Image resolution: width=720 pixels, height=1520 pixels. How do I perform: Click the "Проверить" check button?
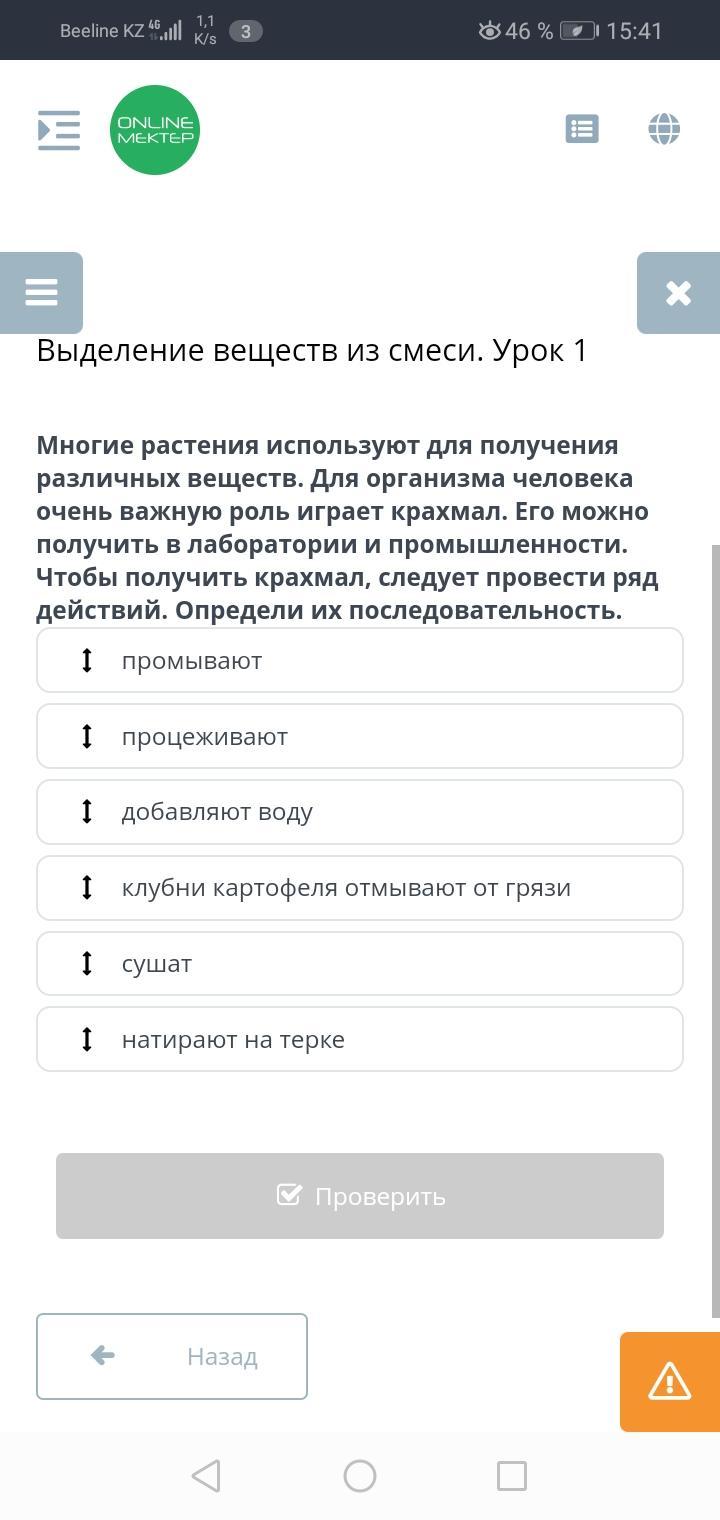pyautogui.click(x=360, y=1196)
